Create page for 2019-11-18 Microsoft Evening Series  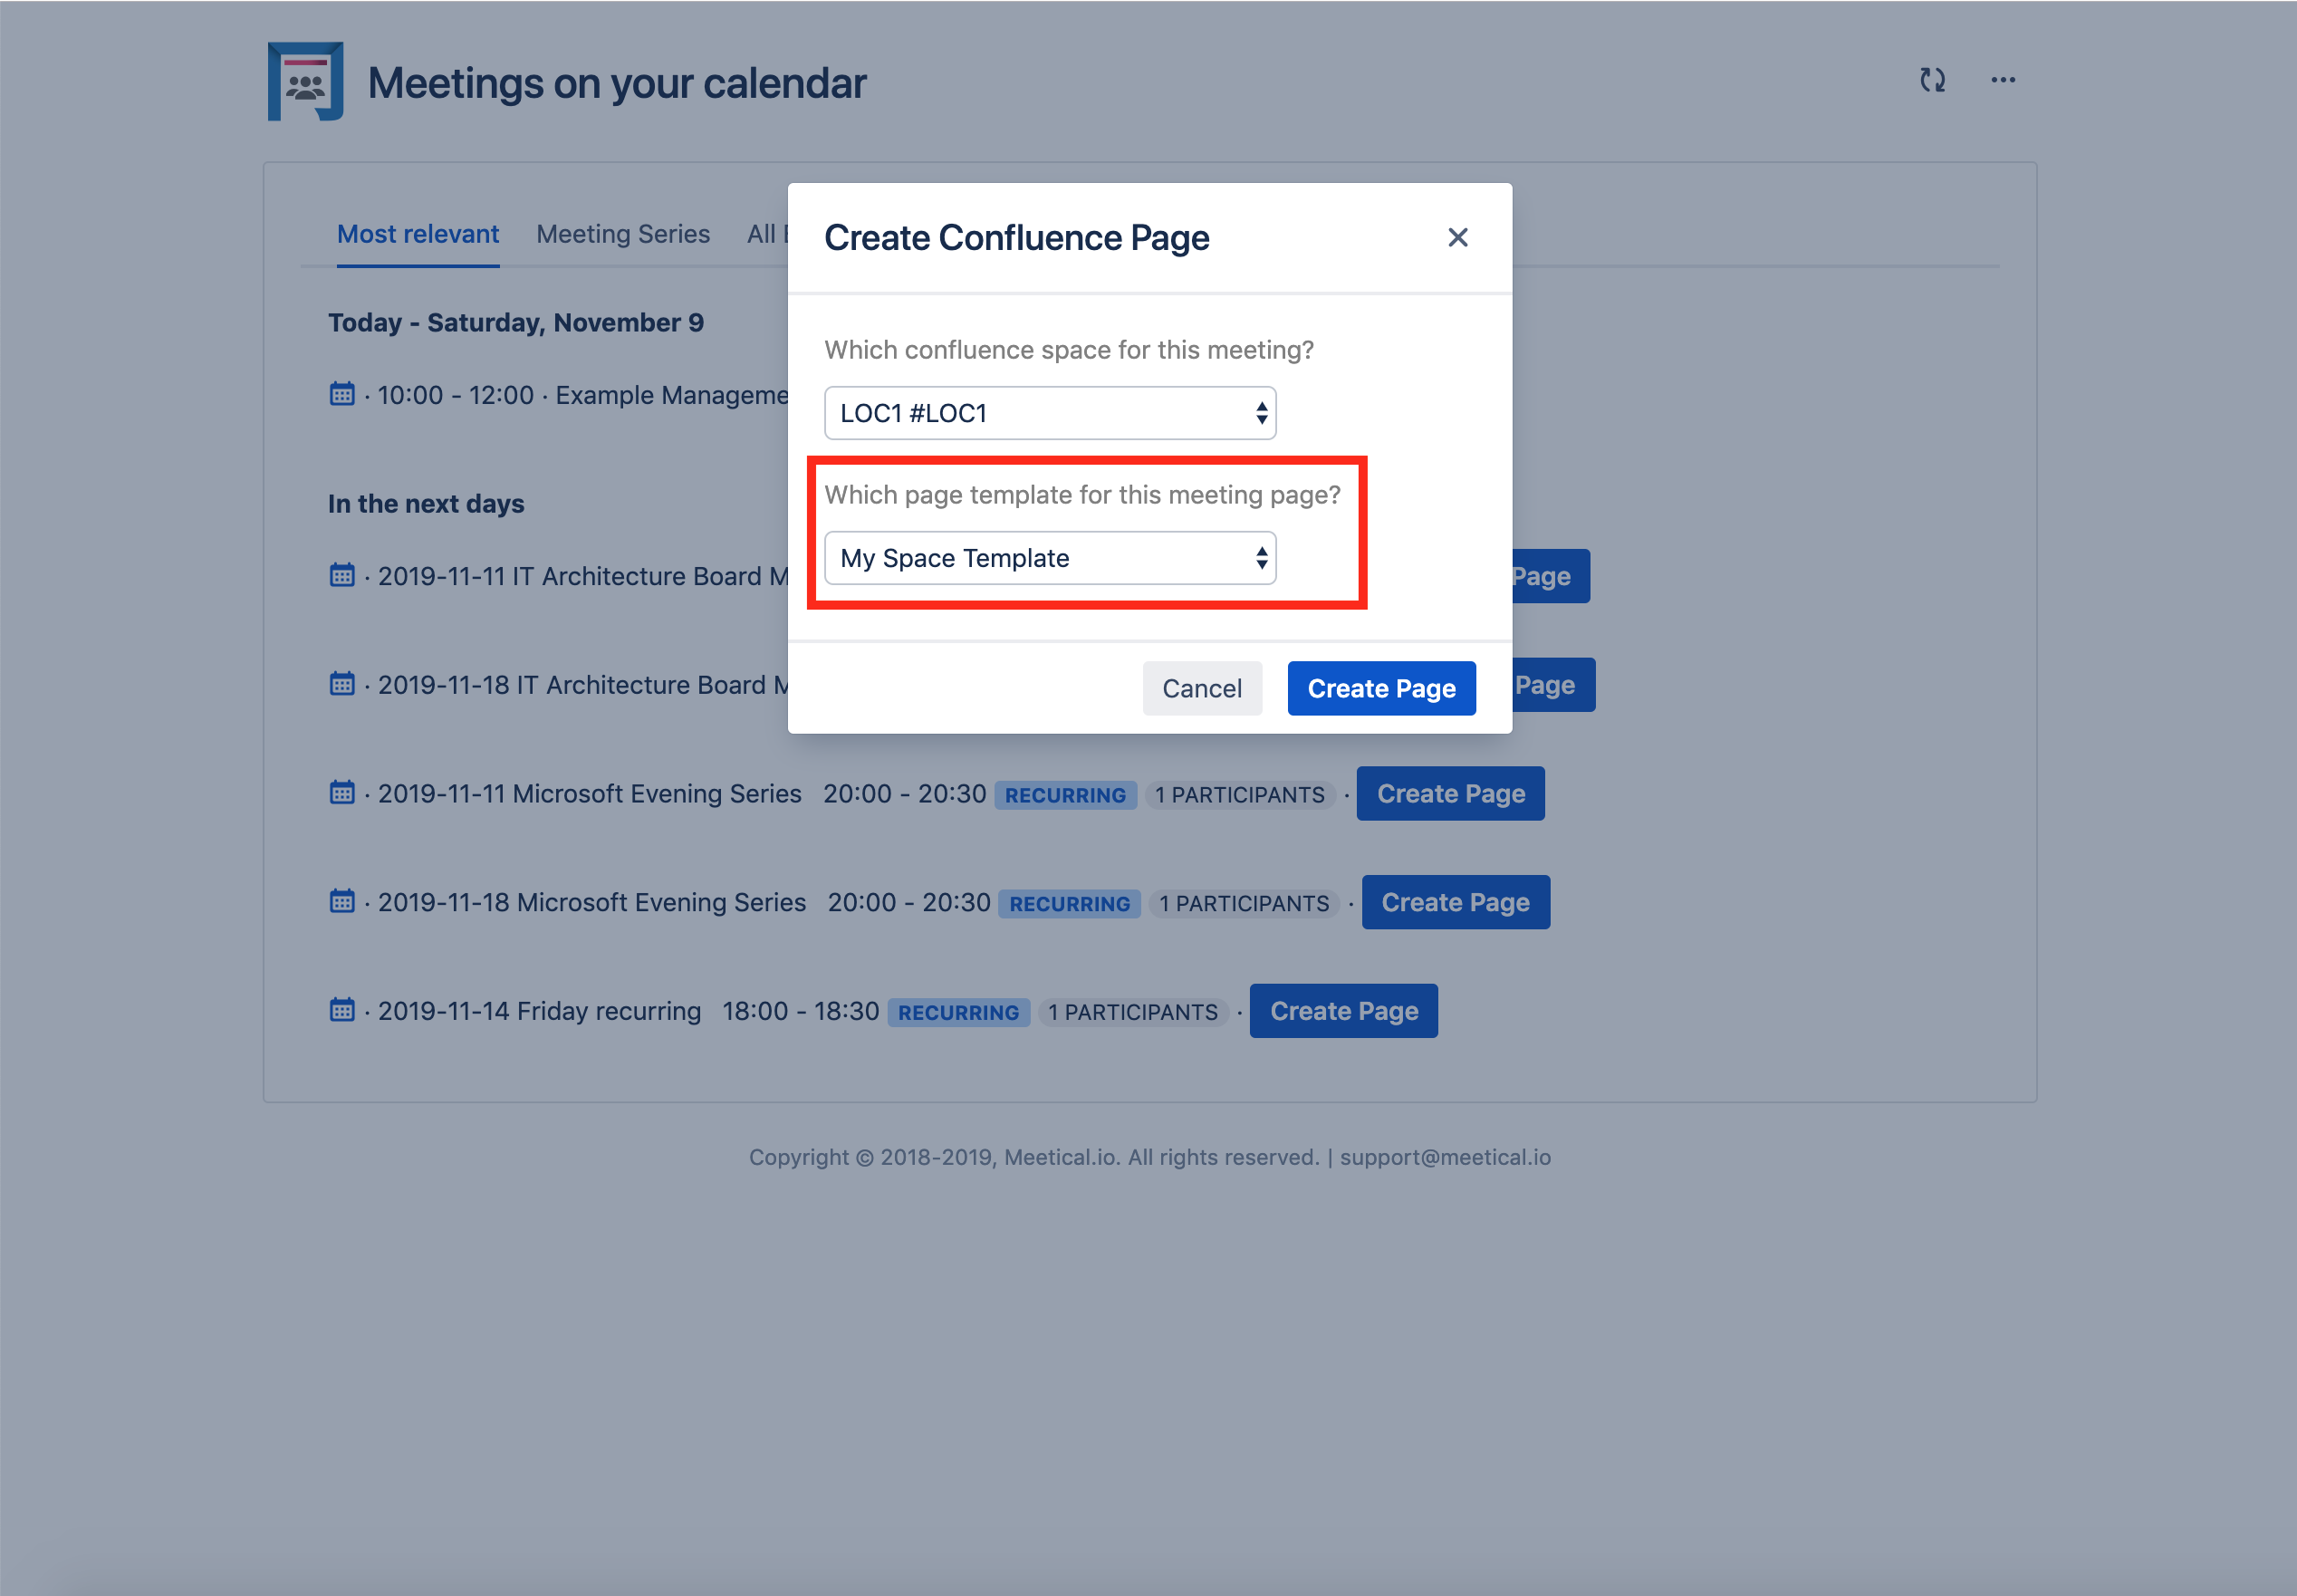point(1455,902)
